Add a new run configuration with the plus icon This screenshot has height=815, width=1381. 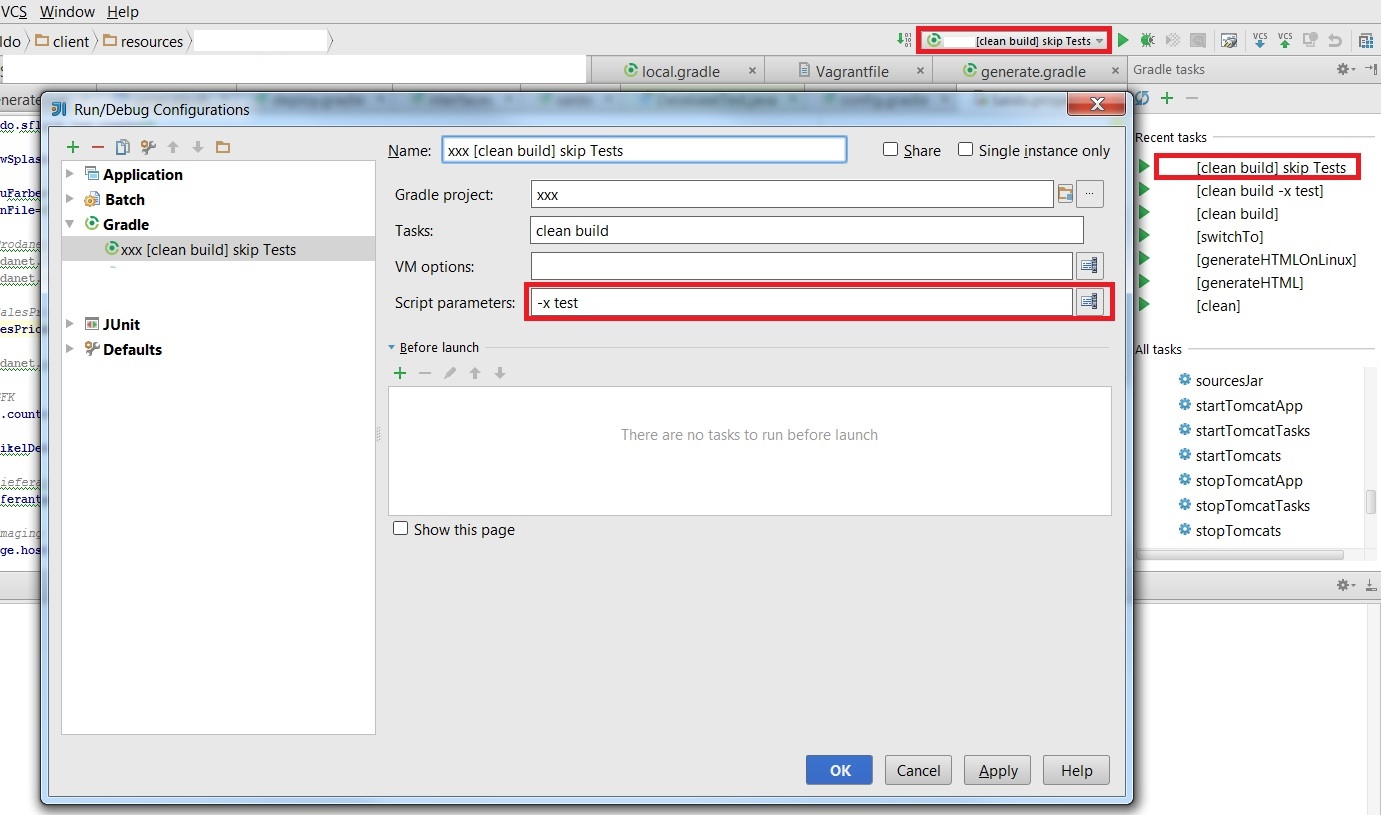[x=73, y=147]
